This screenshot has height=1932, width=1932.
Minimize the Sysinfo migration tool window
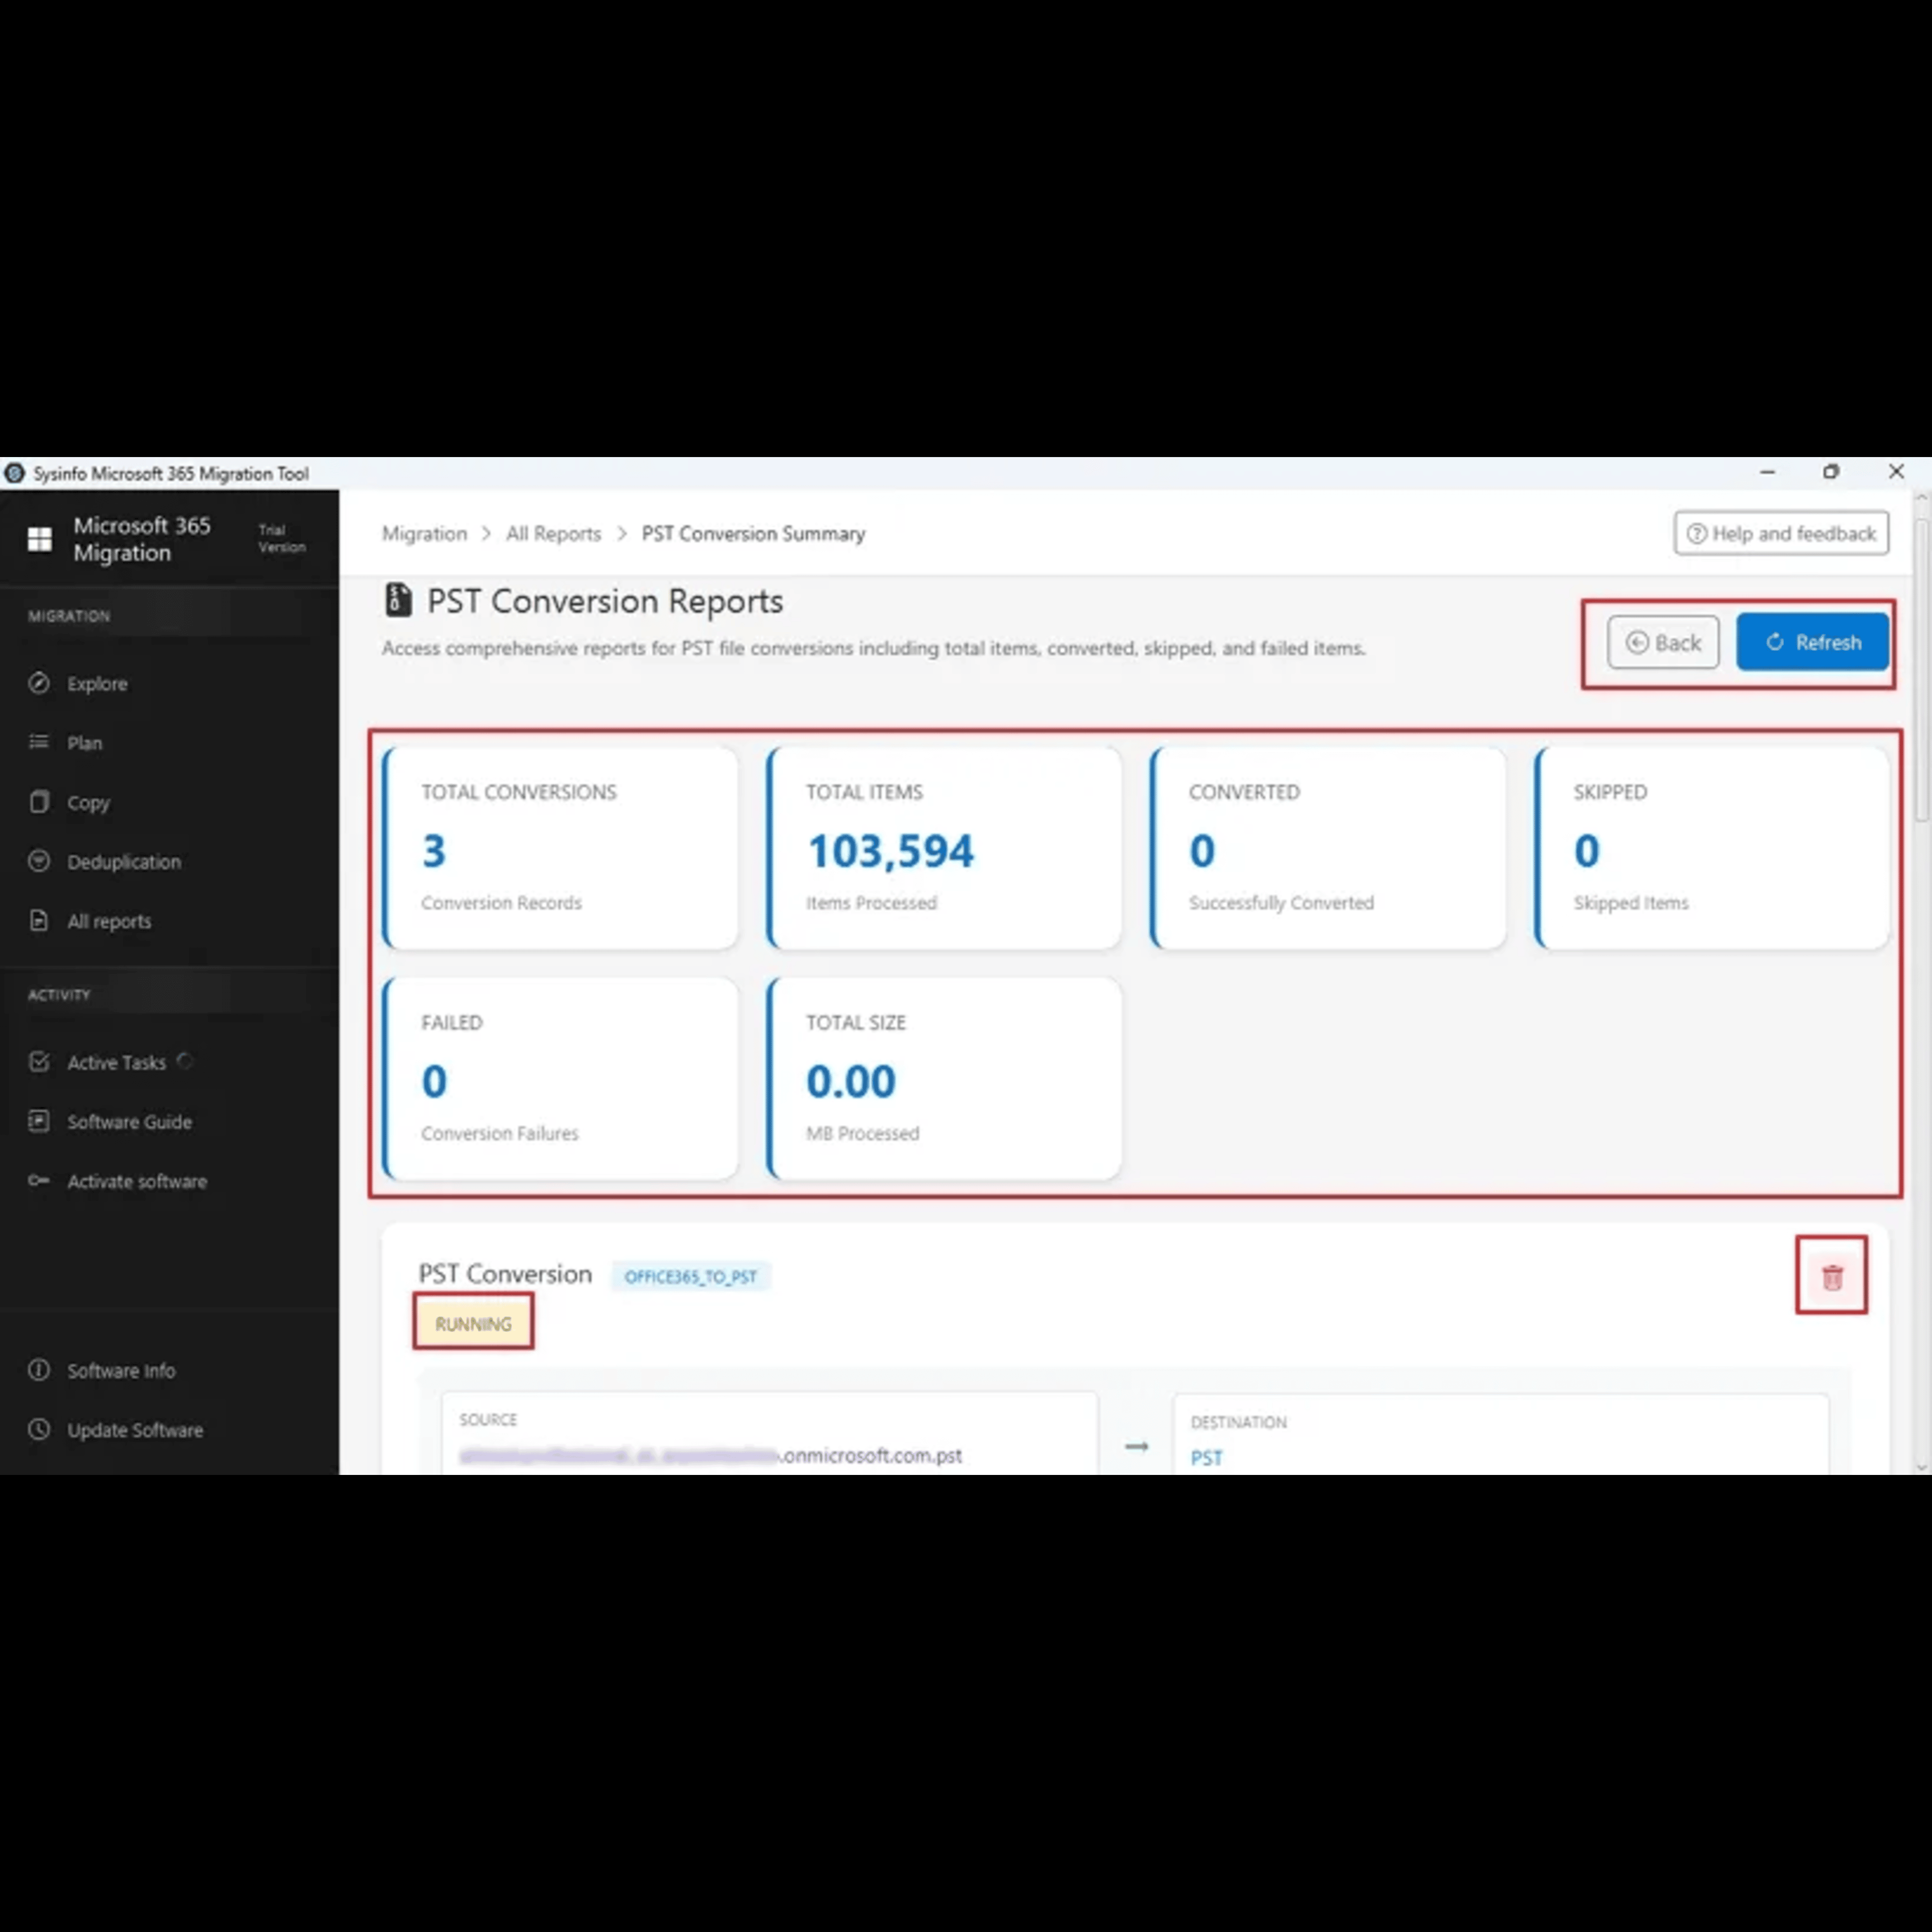coord(1768,472)
